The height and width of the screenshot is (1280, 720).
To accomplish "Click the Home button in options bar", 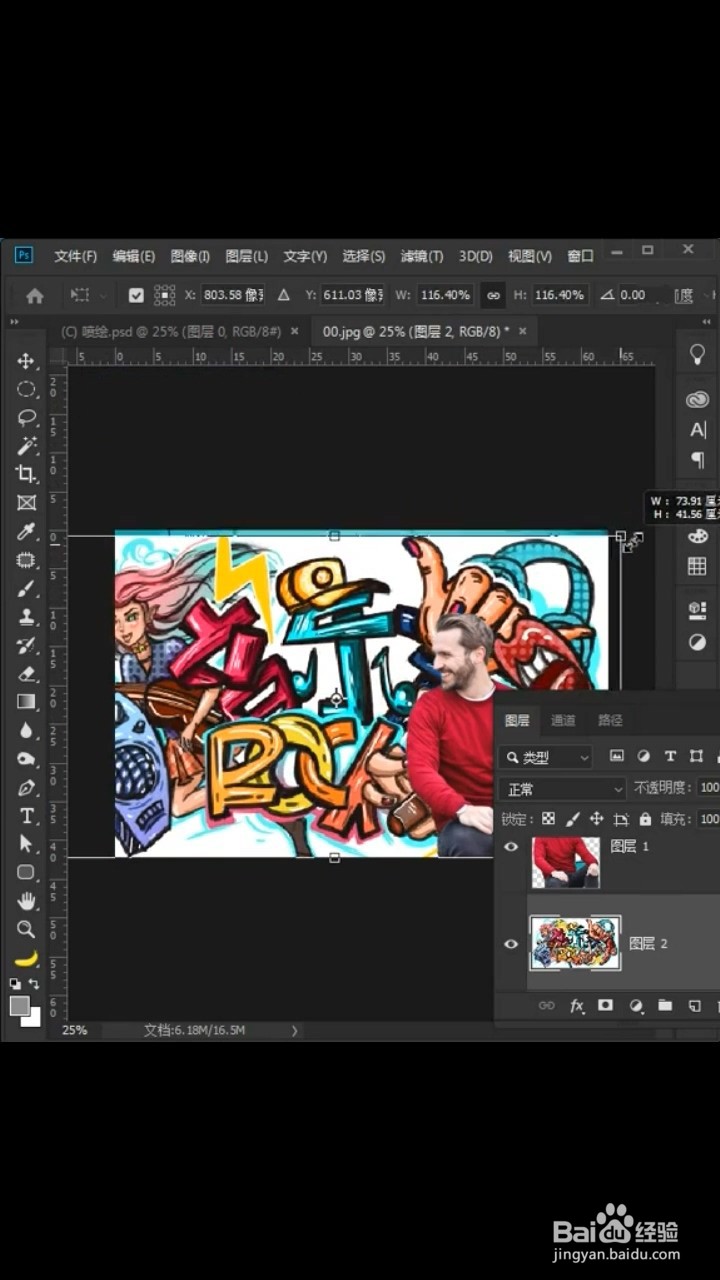I will tap(35, 295).
